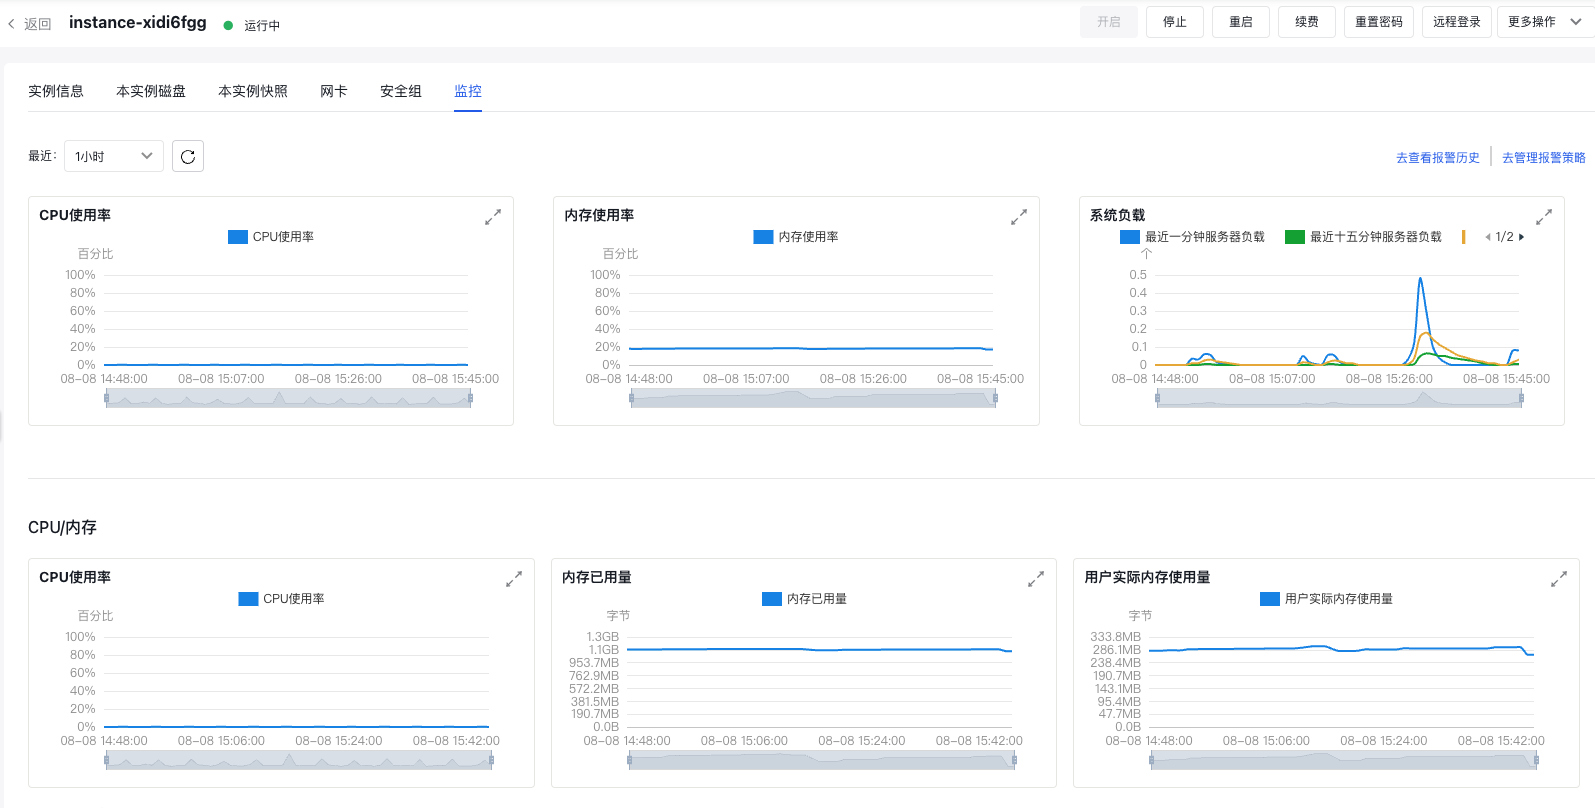Click the instance name instance-xidi6fgg
The image size is (1595, 808).
pos(138,22)
